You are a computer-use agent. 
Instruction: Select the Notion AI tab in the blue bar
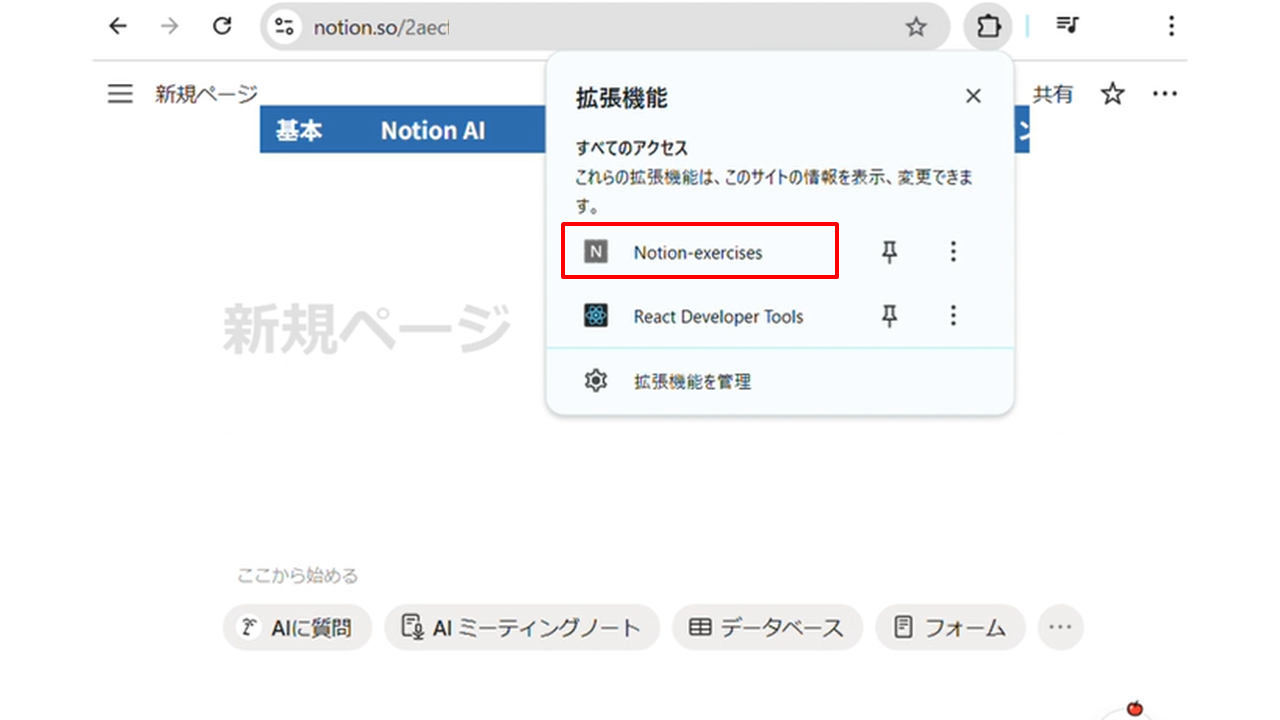tap(433, 130)
